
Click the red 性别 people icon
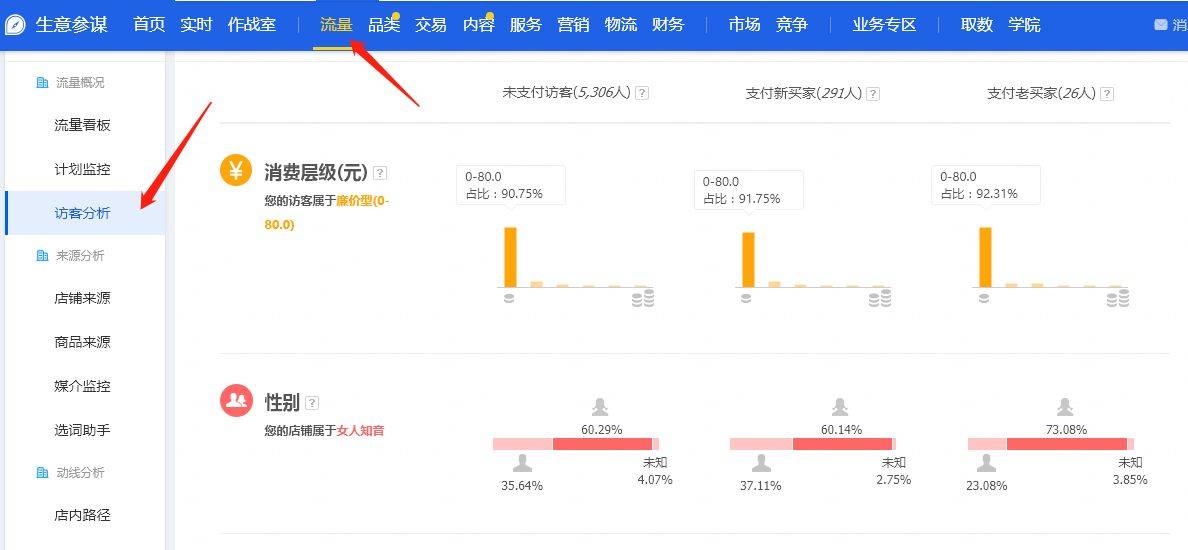236,400
